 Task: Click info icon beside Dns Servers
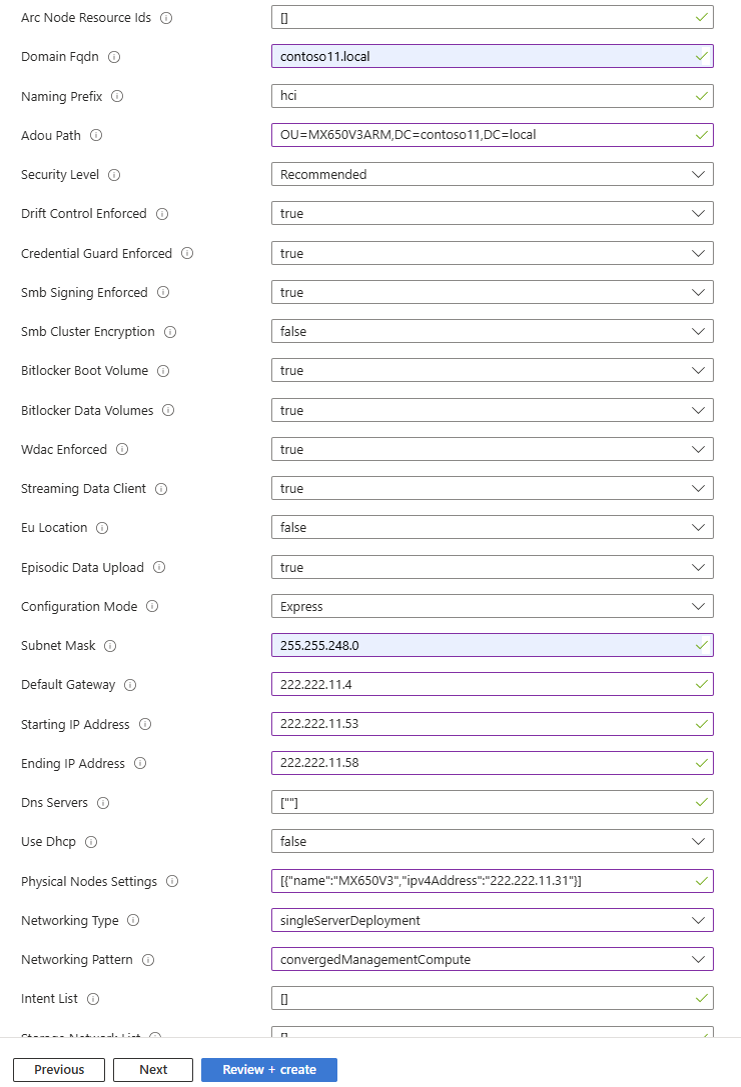pos(103,803)
